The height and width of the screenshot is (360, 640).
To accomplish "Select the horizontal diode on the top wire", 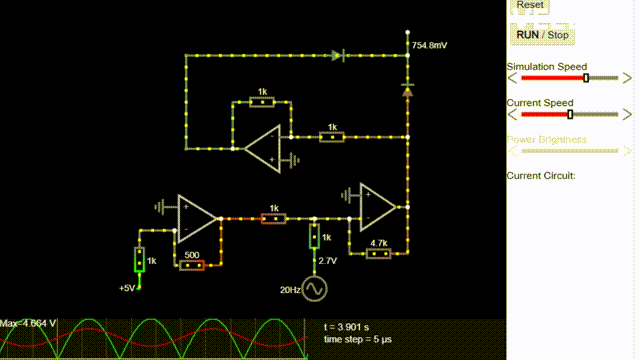I will (338, 56).
